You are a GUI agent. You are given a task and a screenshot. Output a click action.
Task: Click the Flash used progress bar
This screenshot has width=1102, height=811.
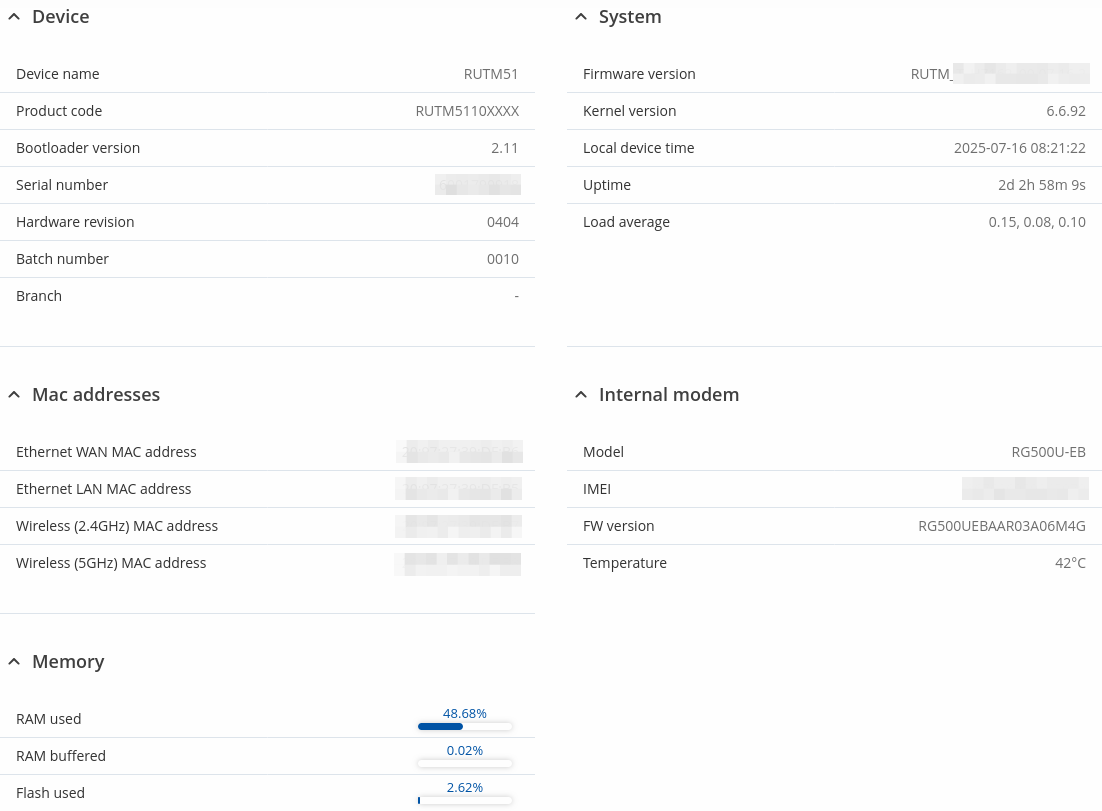[465, 801]
